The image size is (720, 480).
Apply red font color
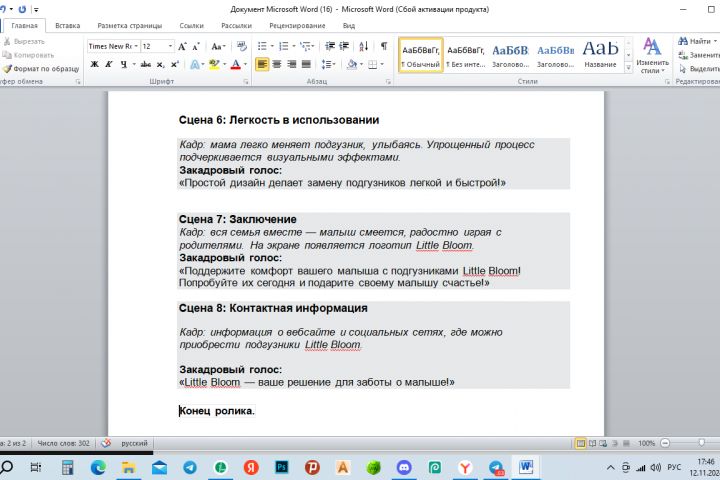[236, 64]
